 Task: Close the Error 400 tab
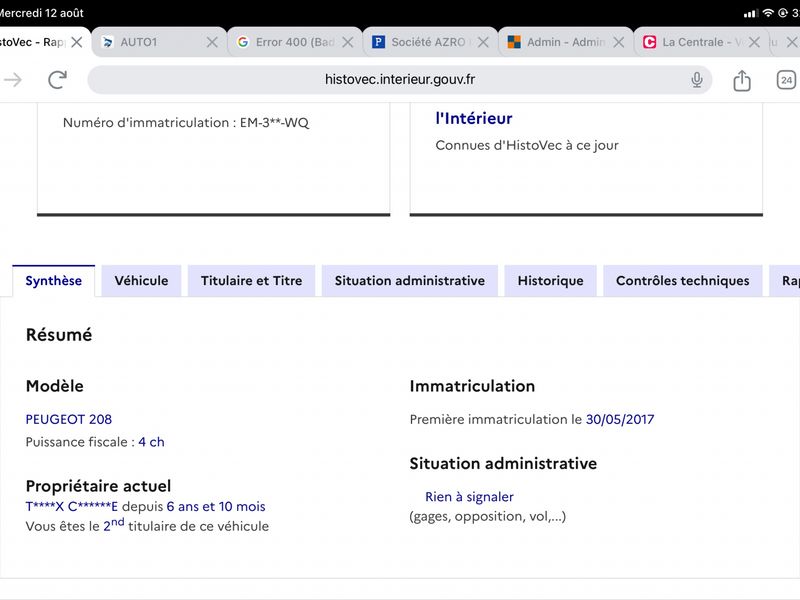347,42
